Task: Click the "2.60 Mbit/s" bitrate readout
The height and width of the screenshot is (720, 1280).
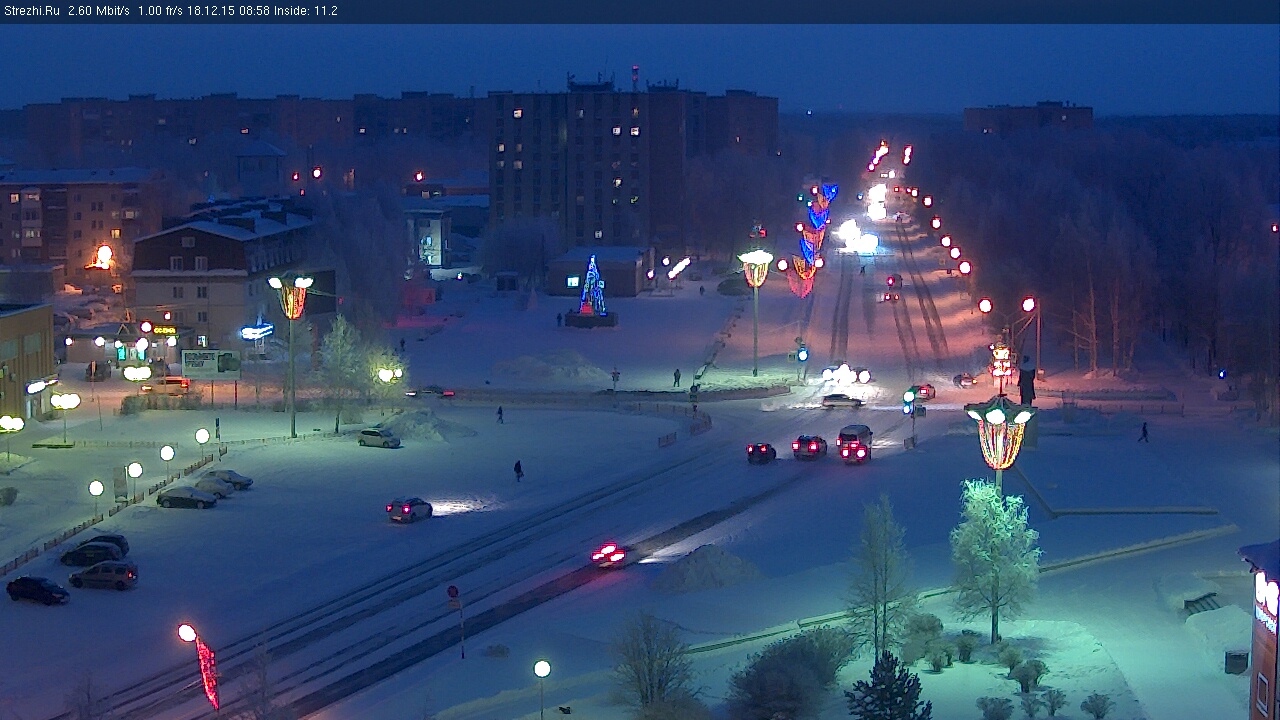Action: point(99,11)
